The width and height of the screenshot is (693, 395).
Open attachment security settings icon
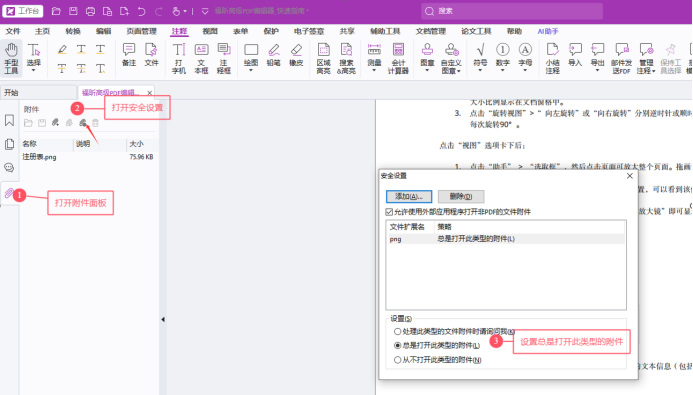click(83, 122)
